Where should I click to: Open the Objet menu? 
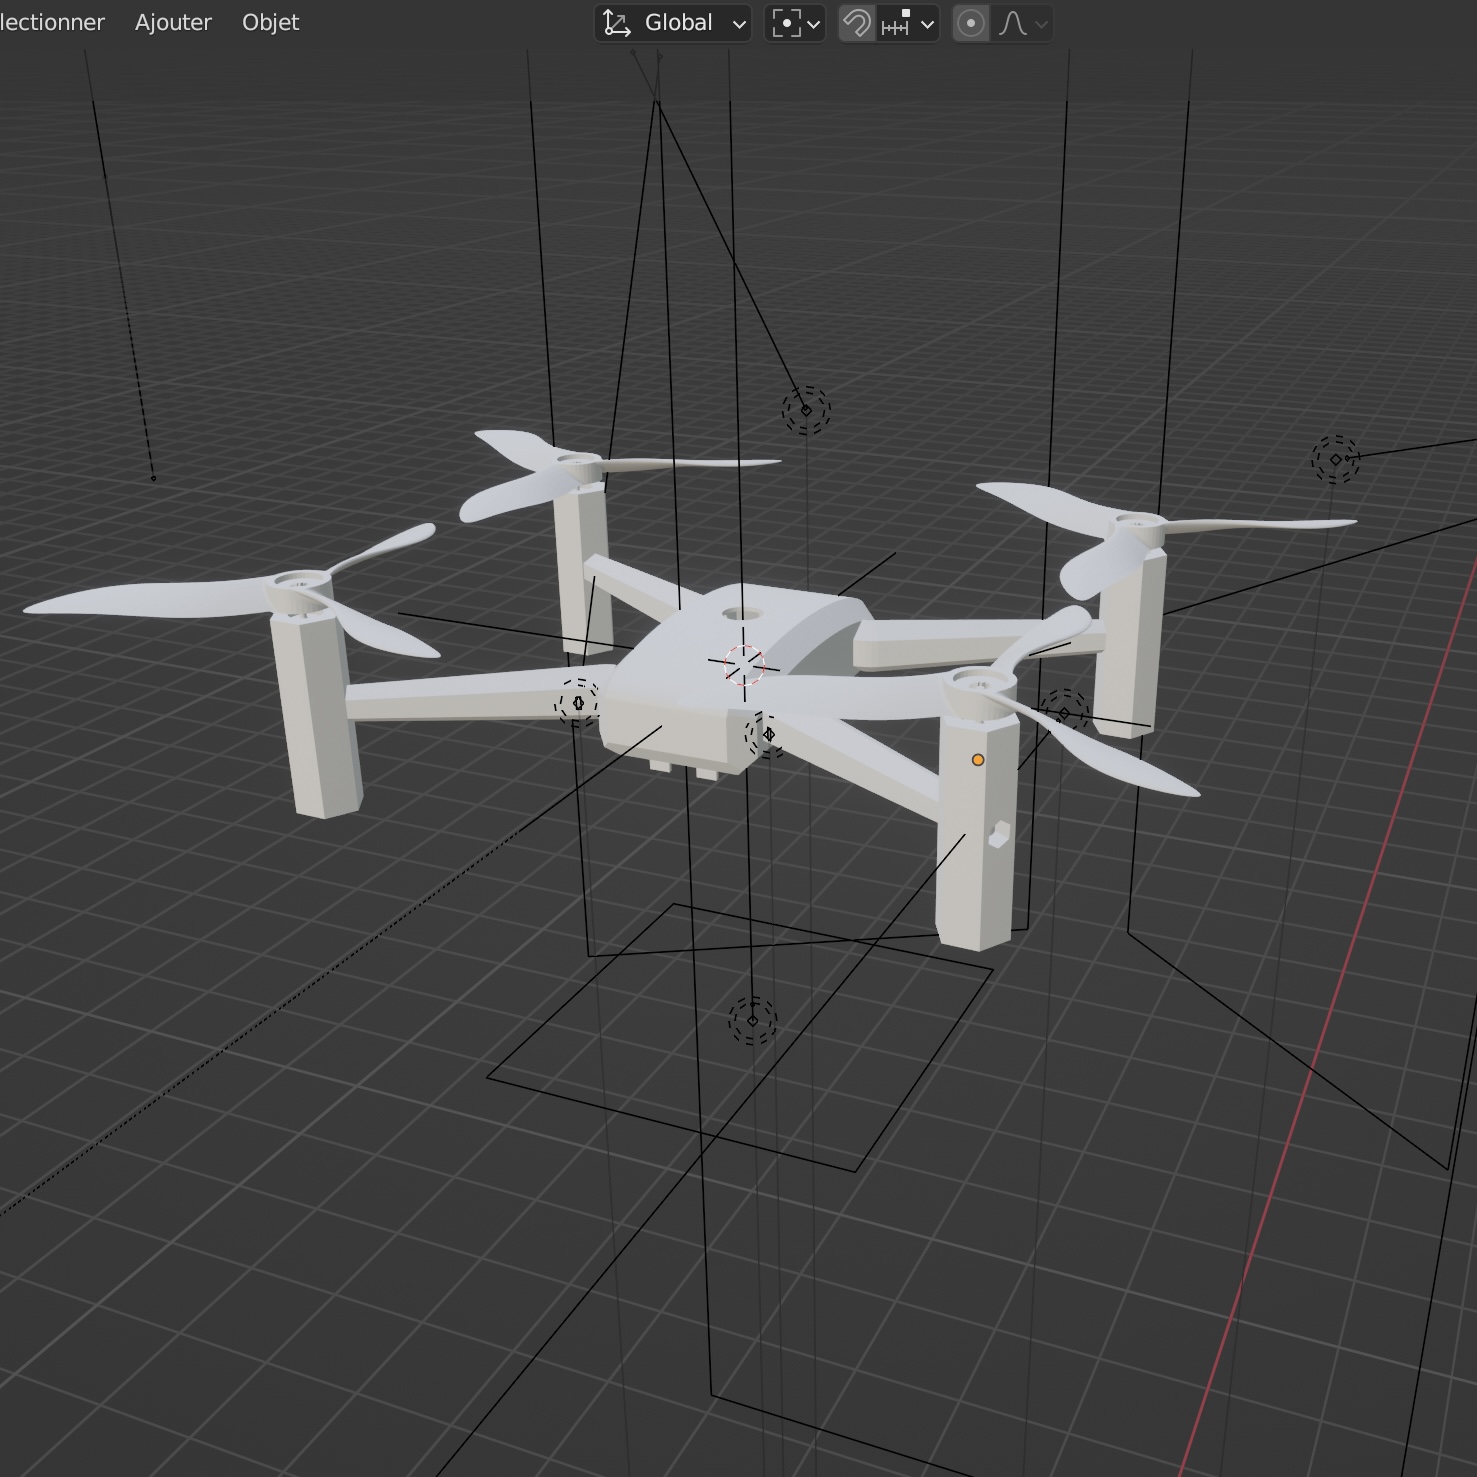click(x=269, y=22)
